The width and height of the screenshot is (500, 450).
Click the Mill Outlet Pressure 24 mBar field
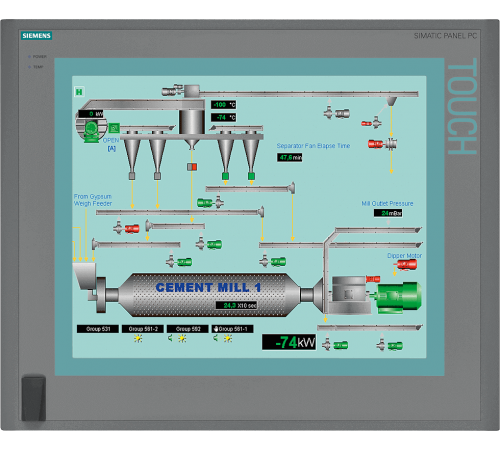pos(388,213)
